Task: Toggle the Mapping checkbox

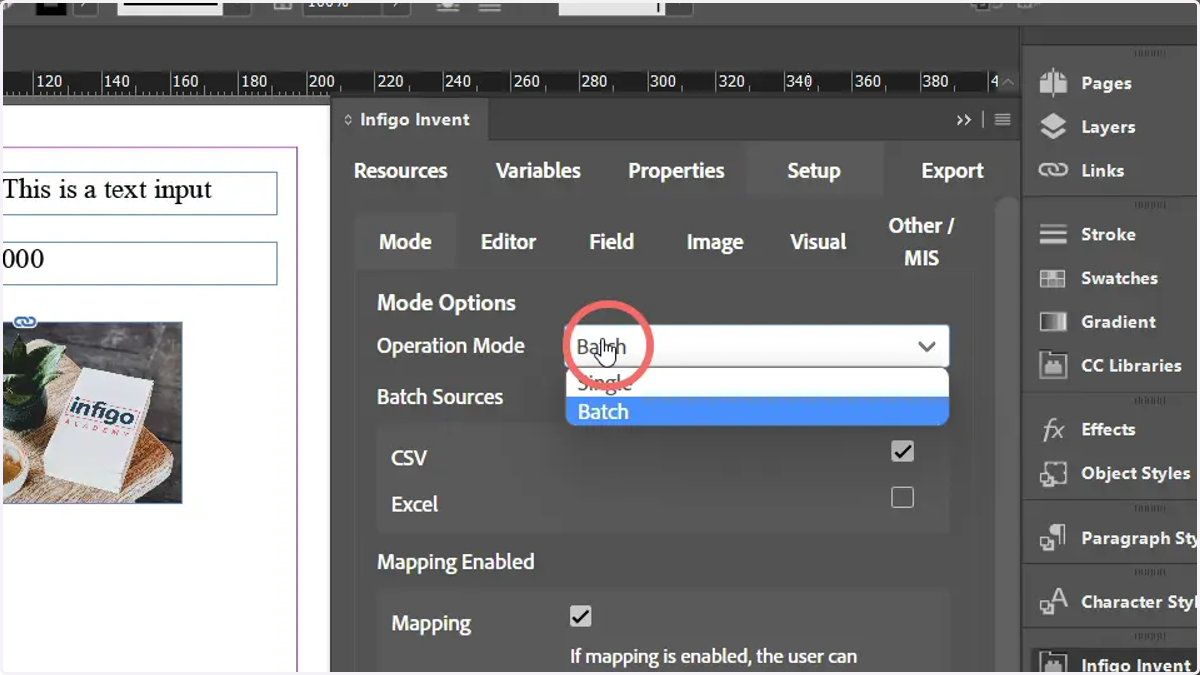Action: [x=580, y=616]
